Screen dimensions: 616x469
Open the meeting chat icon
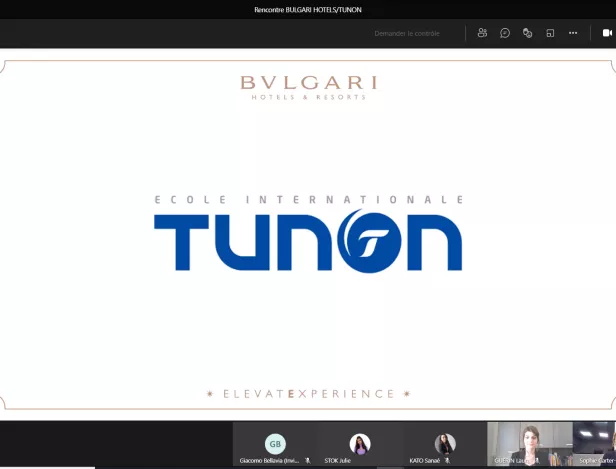[x=505, y=33]
